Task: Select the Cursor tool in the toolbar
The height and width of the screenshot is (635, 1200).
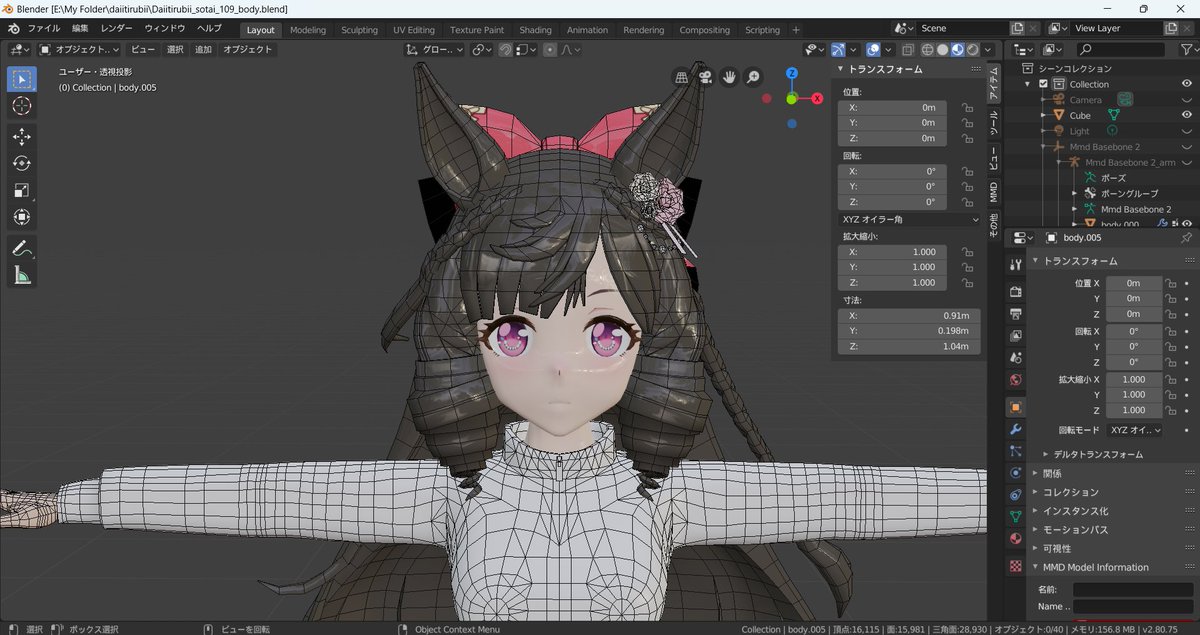Action: 22,106
